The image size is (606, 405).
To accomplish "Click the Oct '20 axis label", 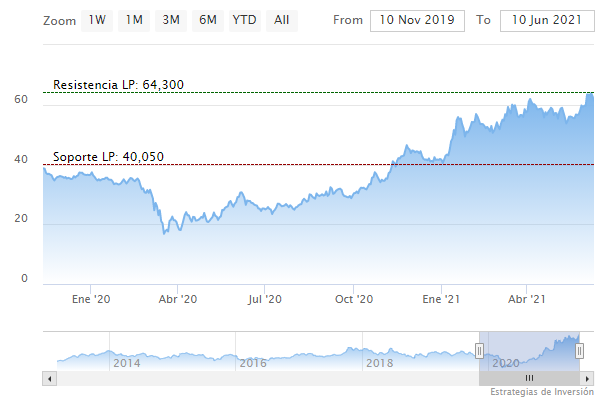I will click(x=354, y=298).
